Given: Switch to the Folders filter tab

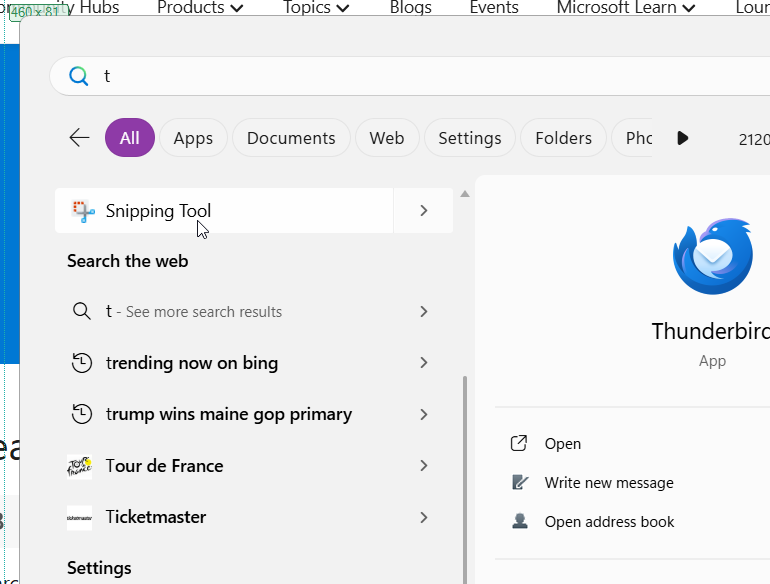Looking at the screenshot, I should [563, 138].
